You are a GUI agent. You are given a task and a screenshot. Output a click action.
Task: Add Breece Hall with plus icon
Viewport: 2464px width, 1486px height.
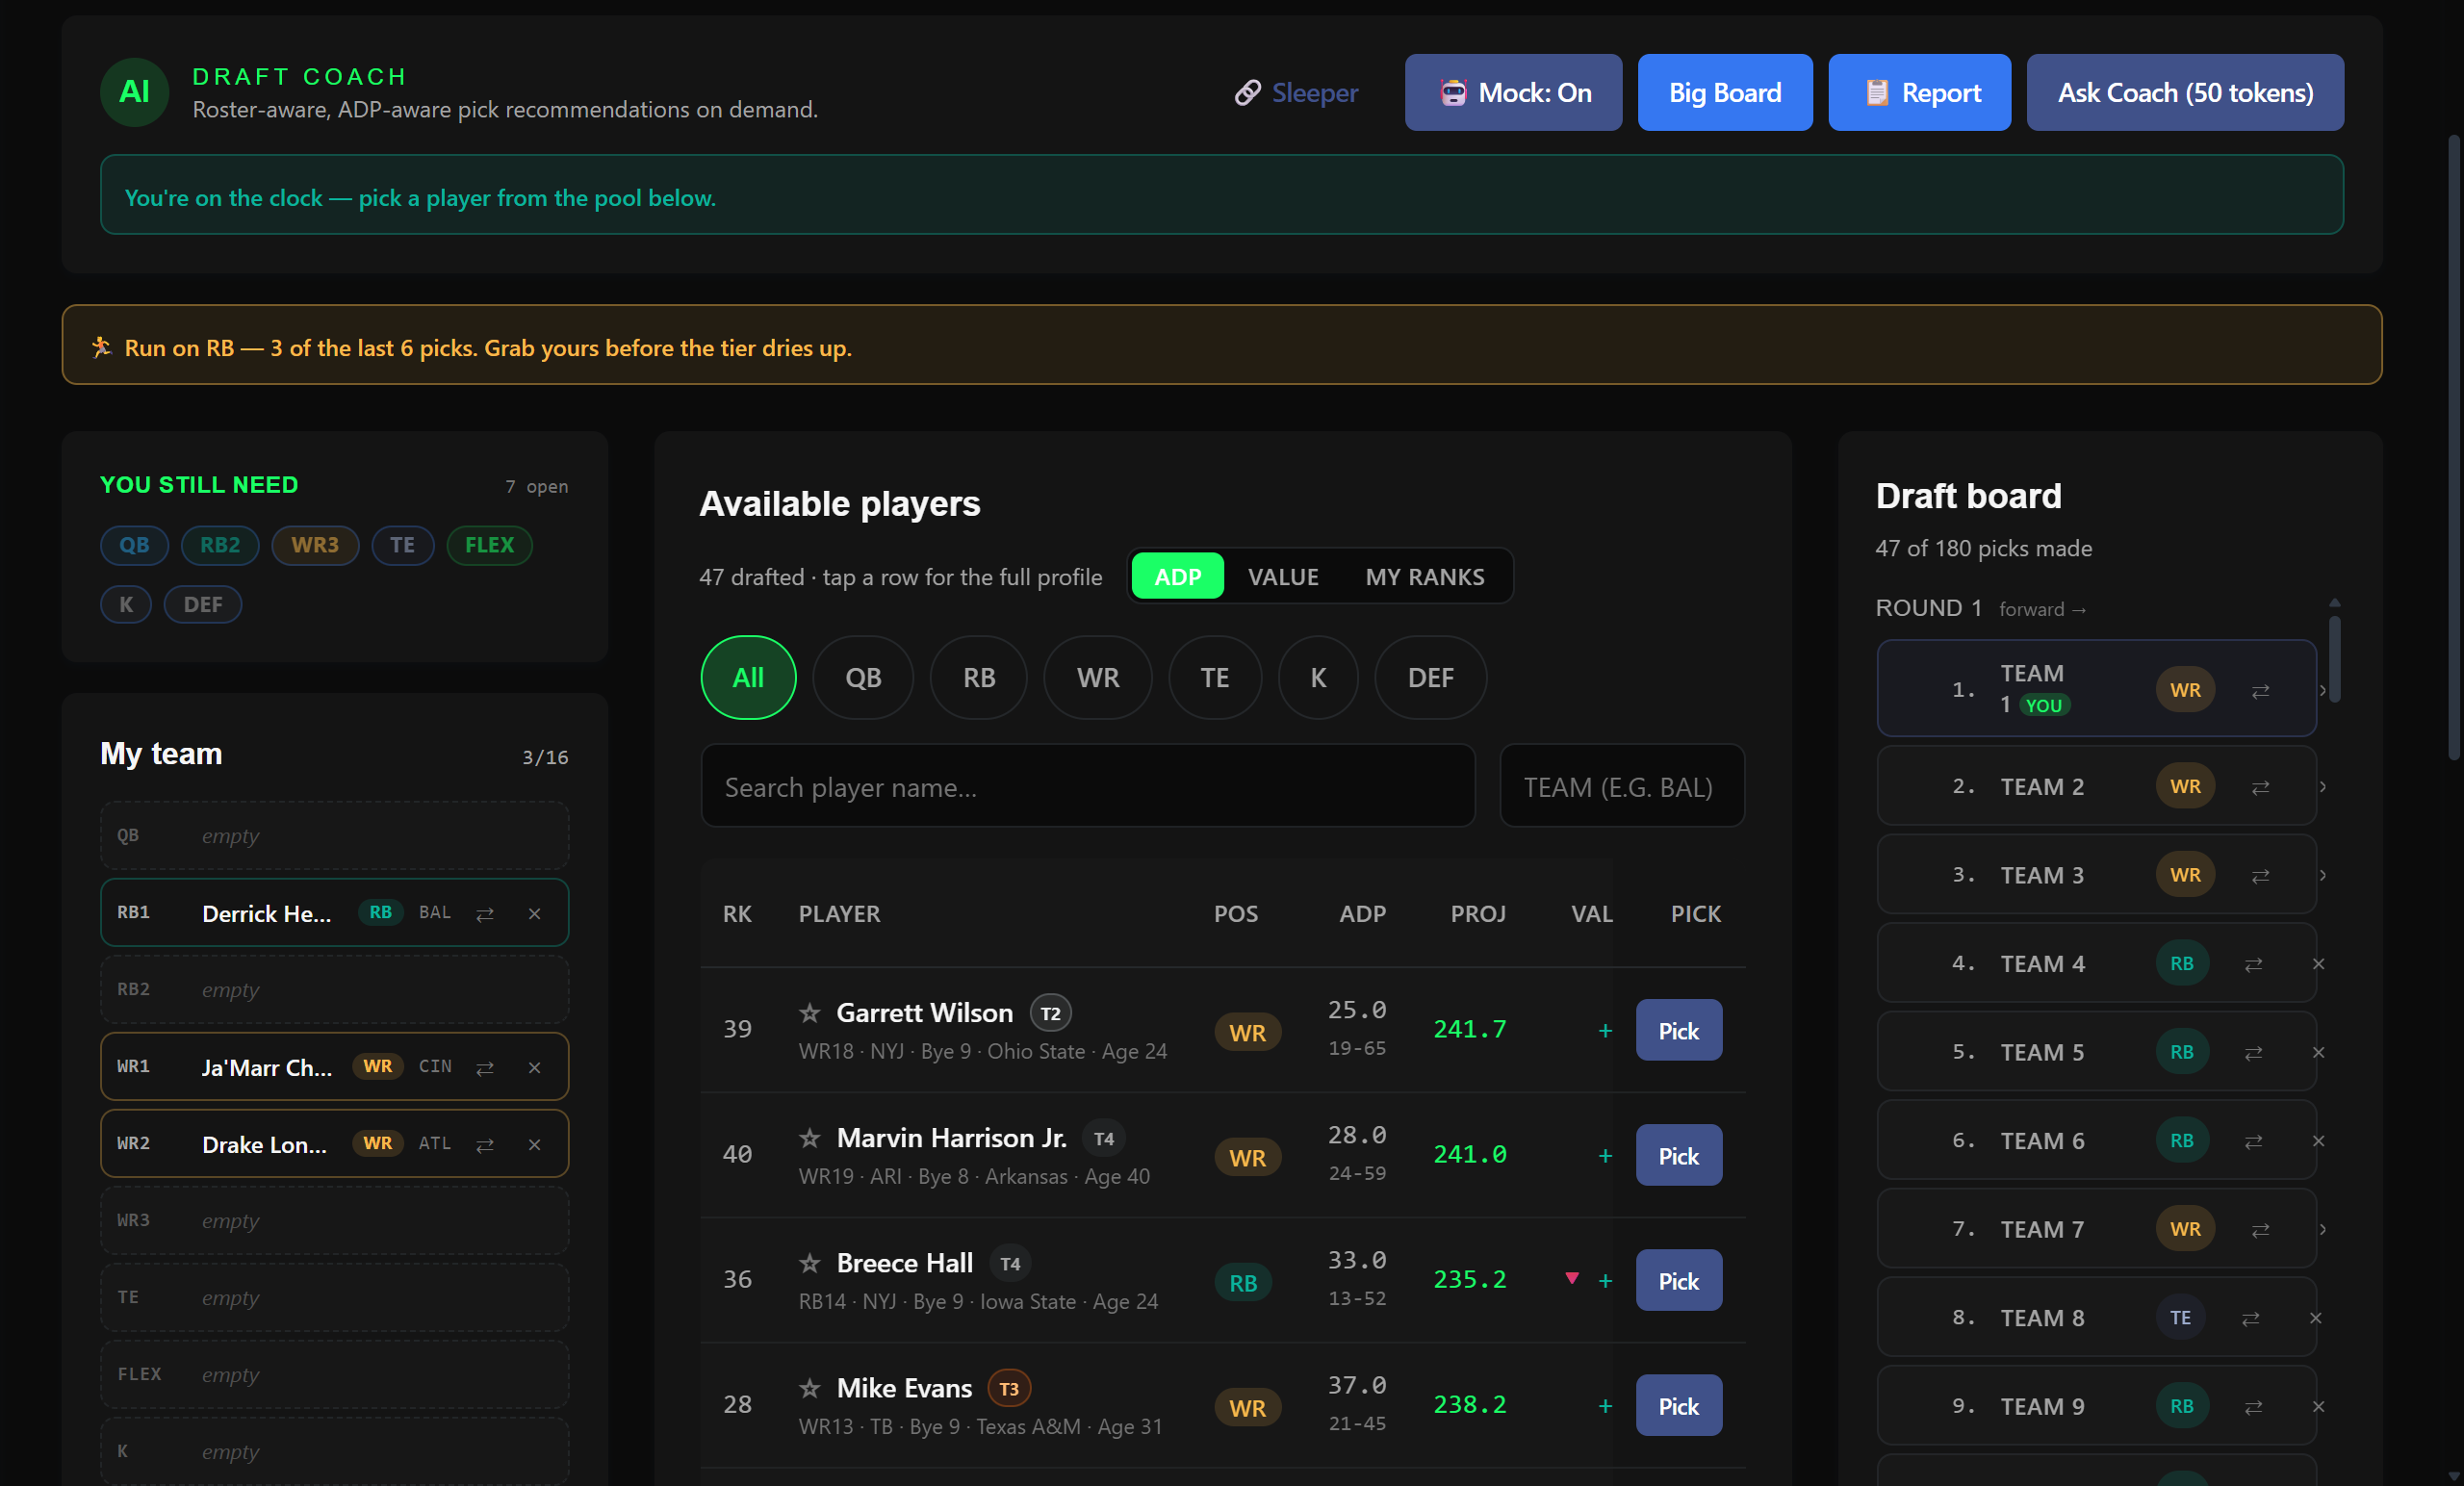[1605, 1281]
